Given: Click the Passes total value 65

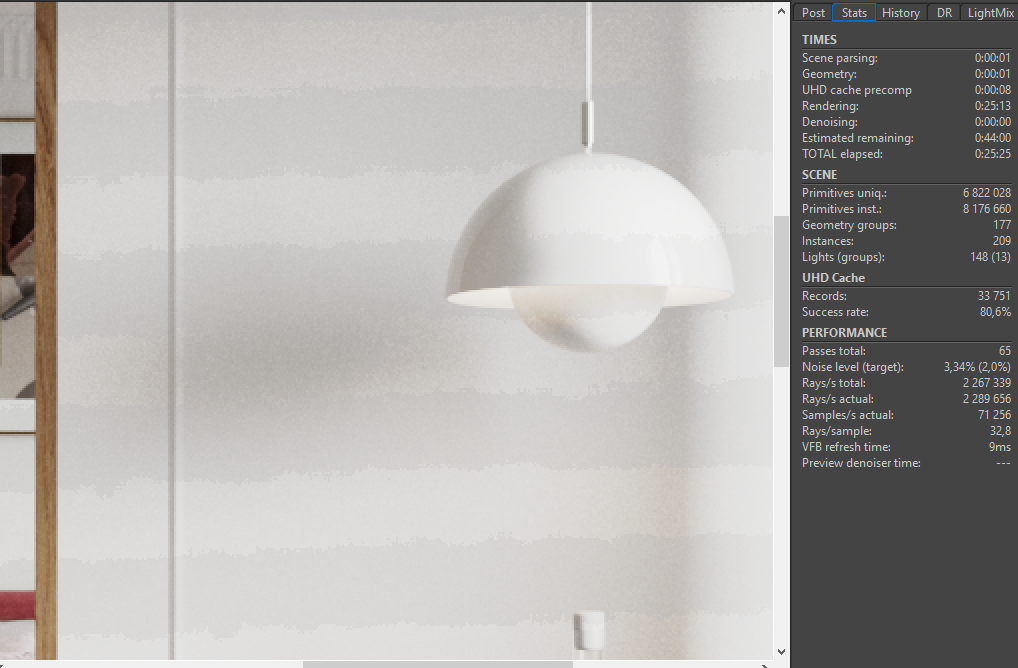Looking at the screenshot, I should coord(1004,351).
